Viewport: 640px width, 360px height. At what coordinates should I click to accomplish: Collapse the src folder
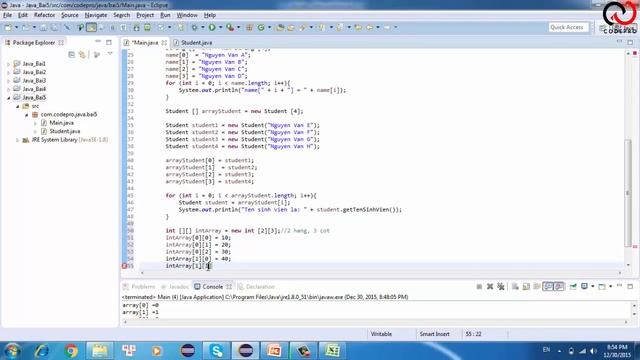(x=18, y=106)
